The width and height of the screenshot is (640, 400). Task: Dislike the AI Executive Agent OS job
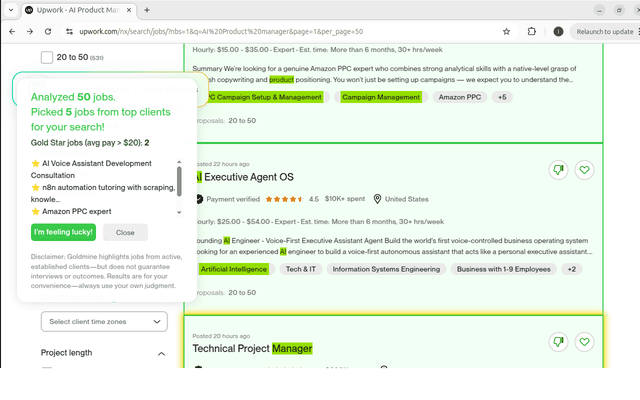(x=559, y=171)
